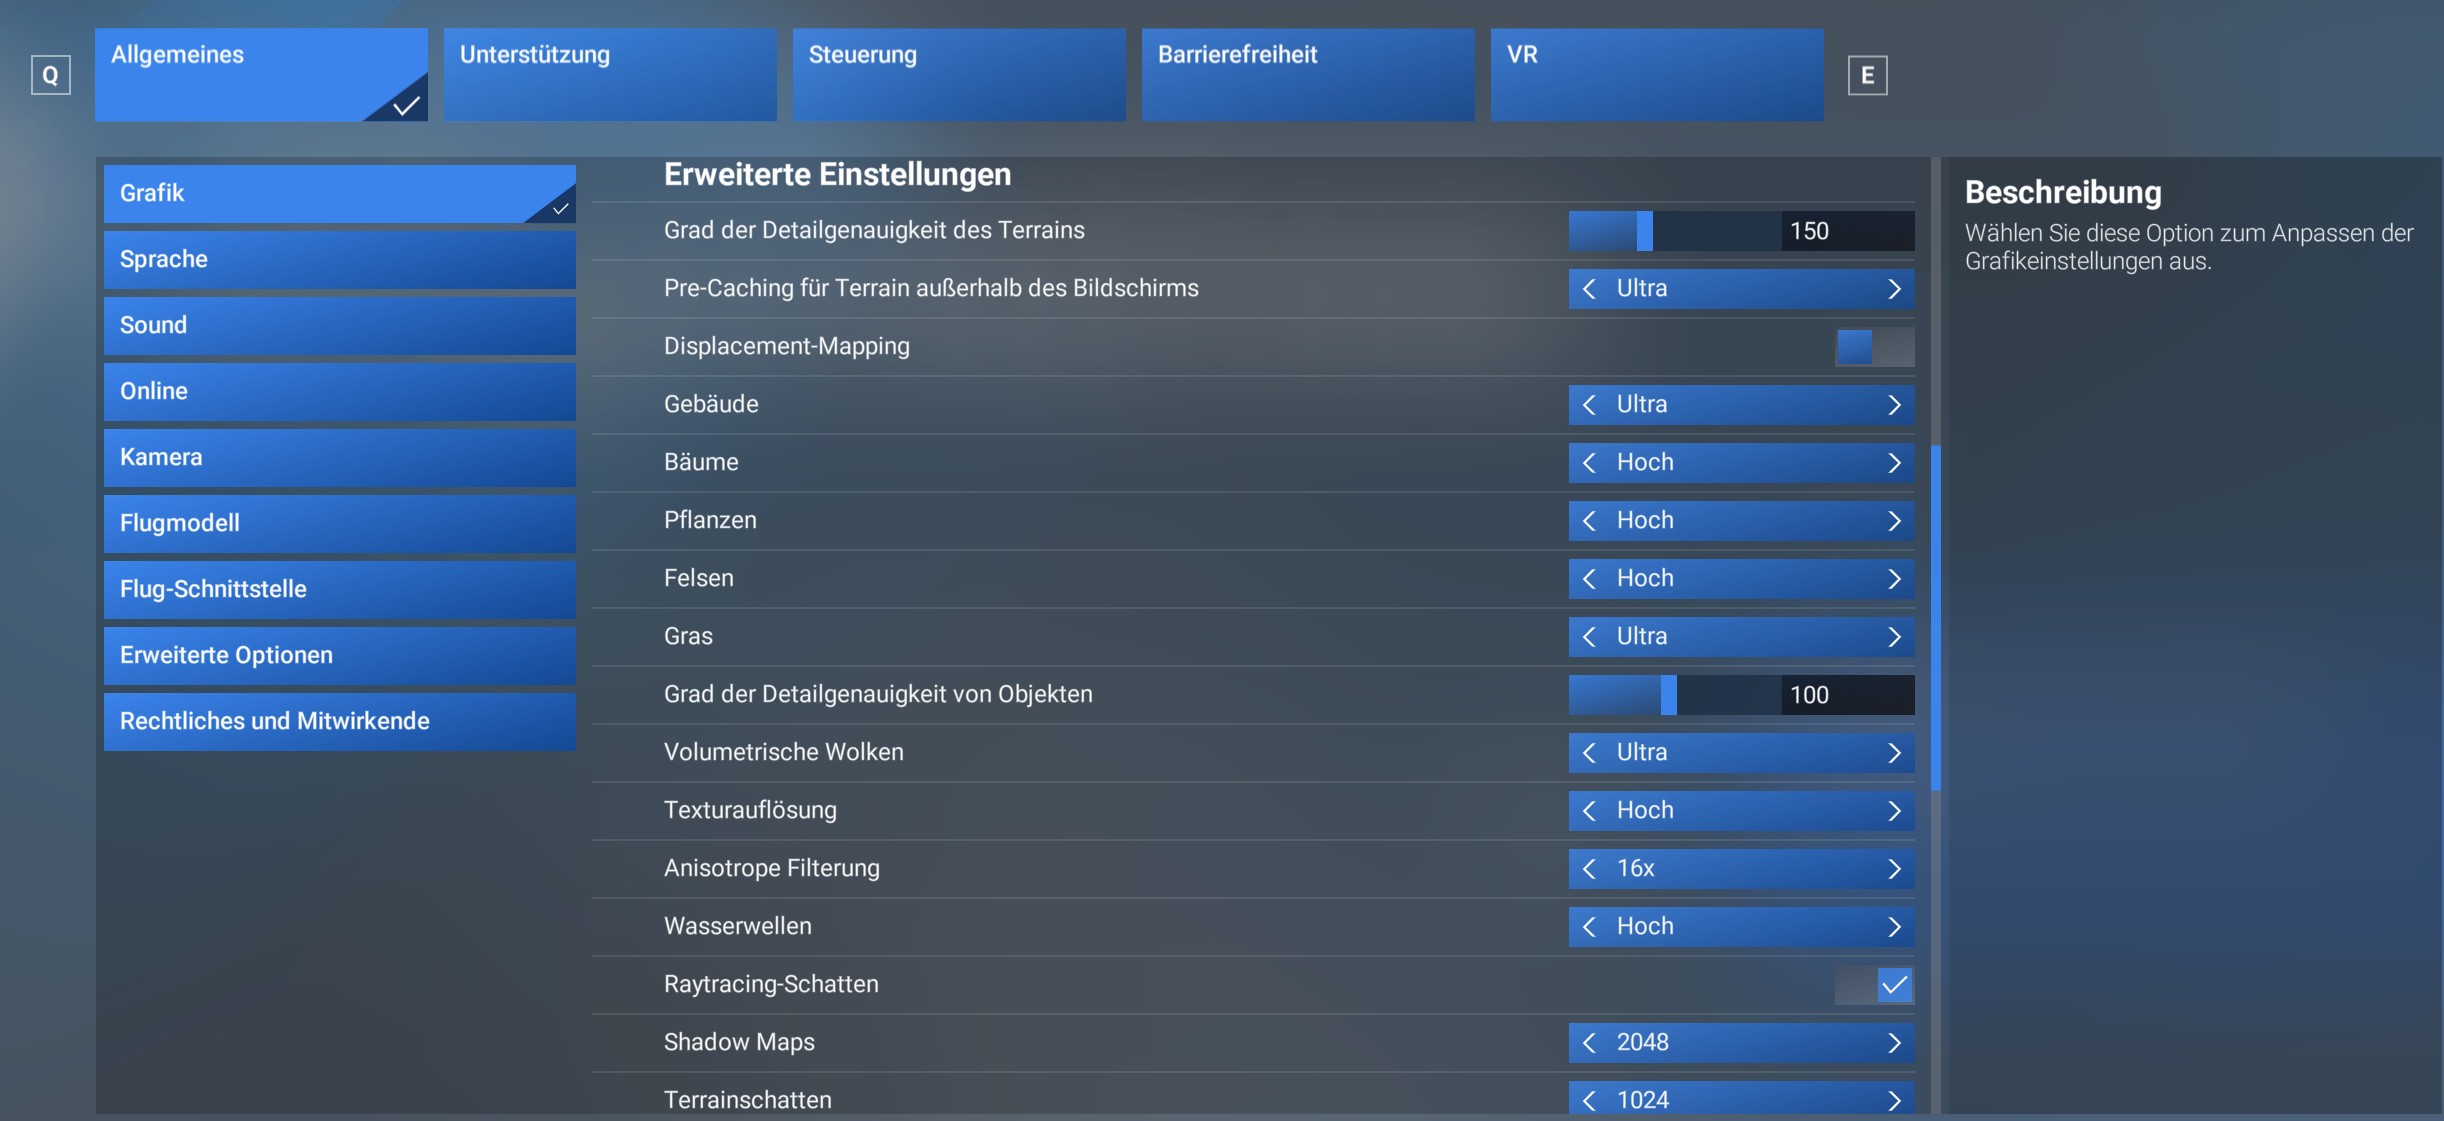Click the settings list vertical scrollbar
Image resolution: width=2444 pixels, height=1121 pixels.
click(1936, 617)
